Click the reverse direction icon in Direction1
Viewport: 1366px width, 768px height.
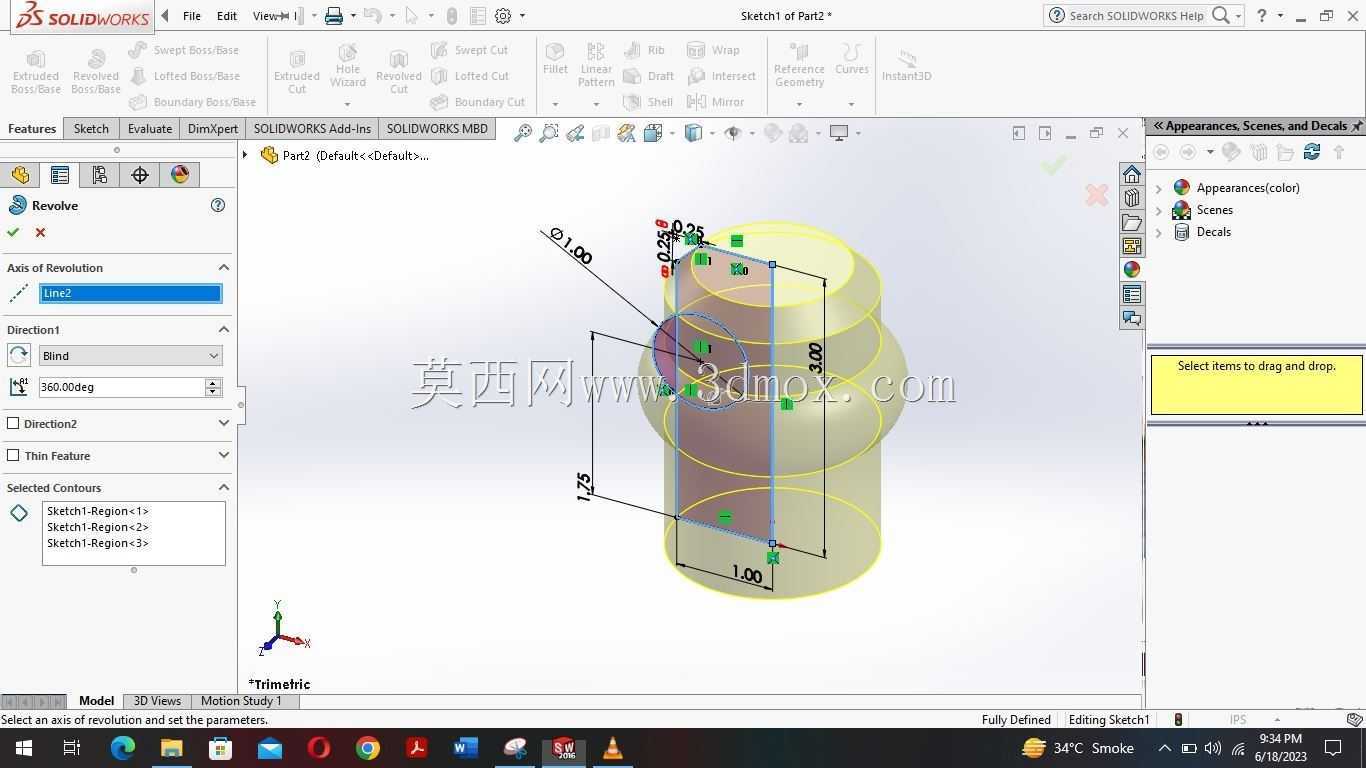click(x=18, y=355)
